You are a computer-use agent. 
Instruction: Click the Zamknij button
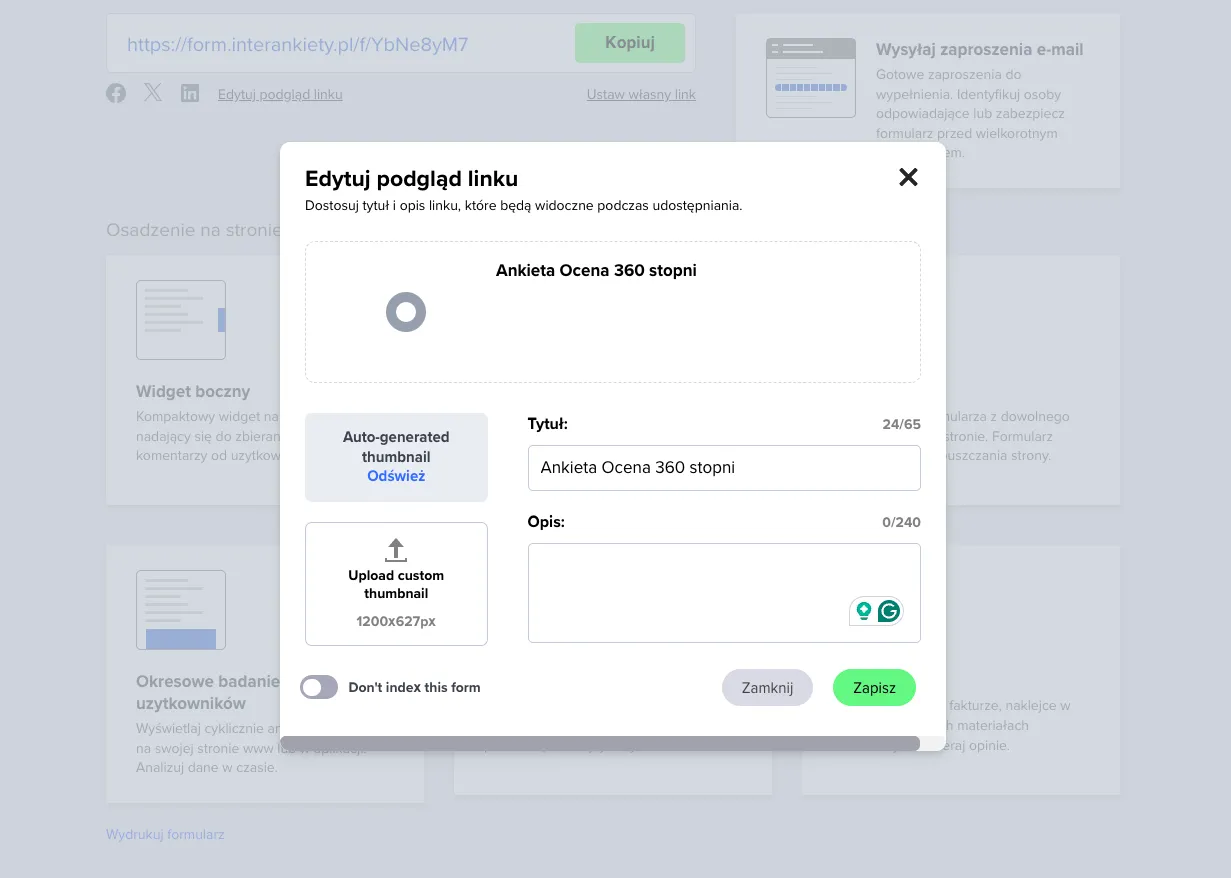coord(767,688)
